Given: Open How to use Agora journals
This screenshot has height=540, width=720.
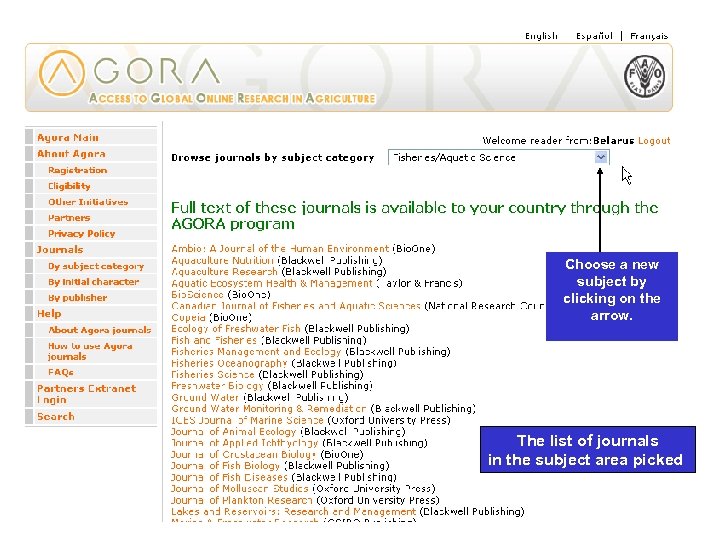Looking at the screenshot, I should (90, 351).
